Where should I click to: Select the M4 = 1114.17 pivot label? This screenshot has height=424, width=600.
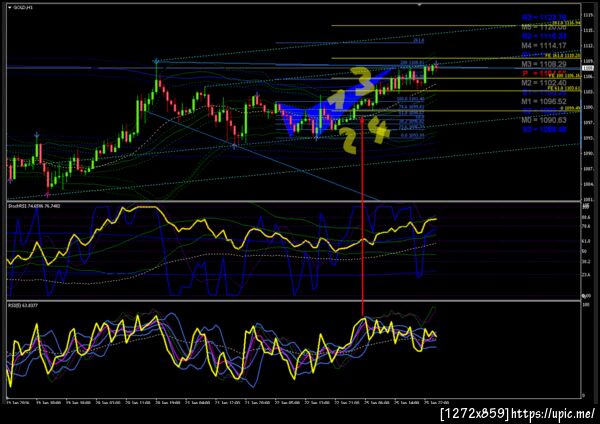[544, 46]
